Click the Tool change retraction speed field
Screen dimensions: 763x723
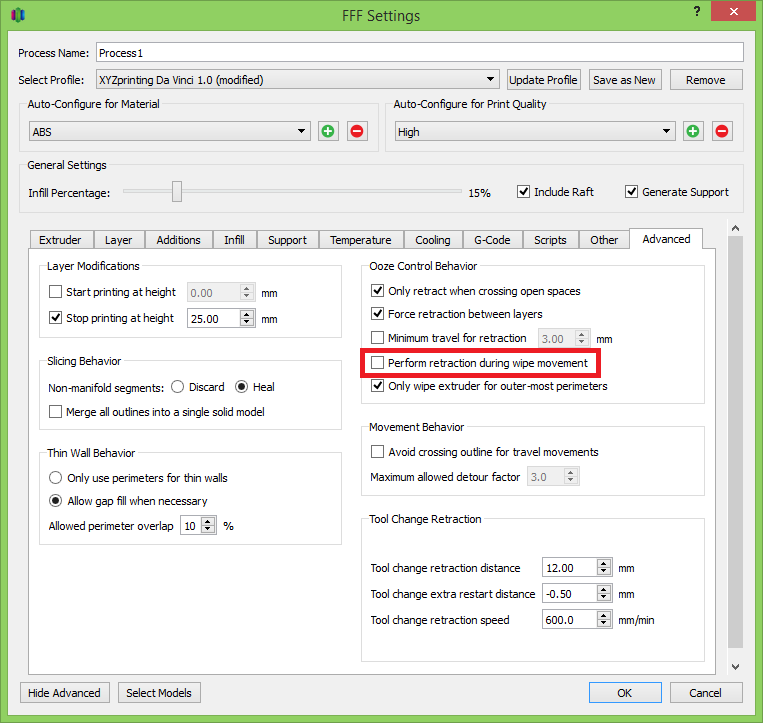[570, 620]
